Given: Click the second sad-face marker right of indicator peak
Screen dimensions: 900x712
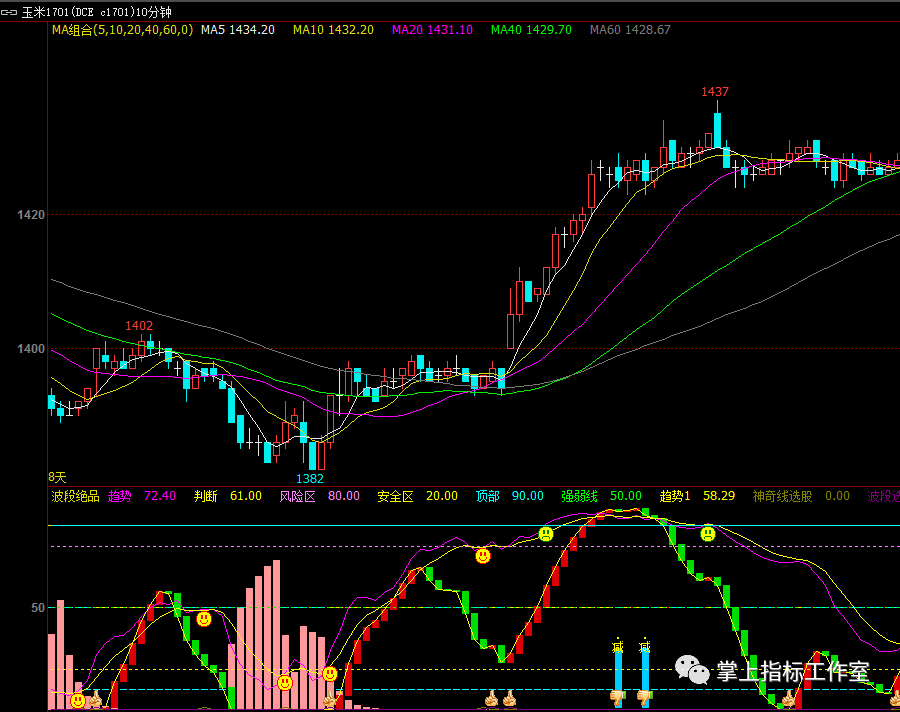Looking at the screenshot, I should click(708, 534).
